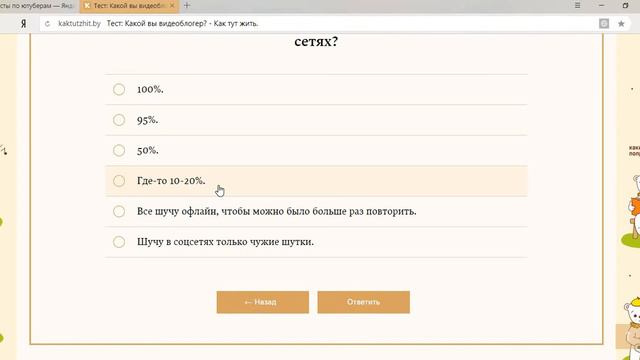The height and width of the screenshot is (360, 640).
Task: Click the '95%.' answer label
Action: pyautogui.click(x=148, y=120)
